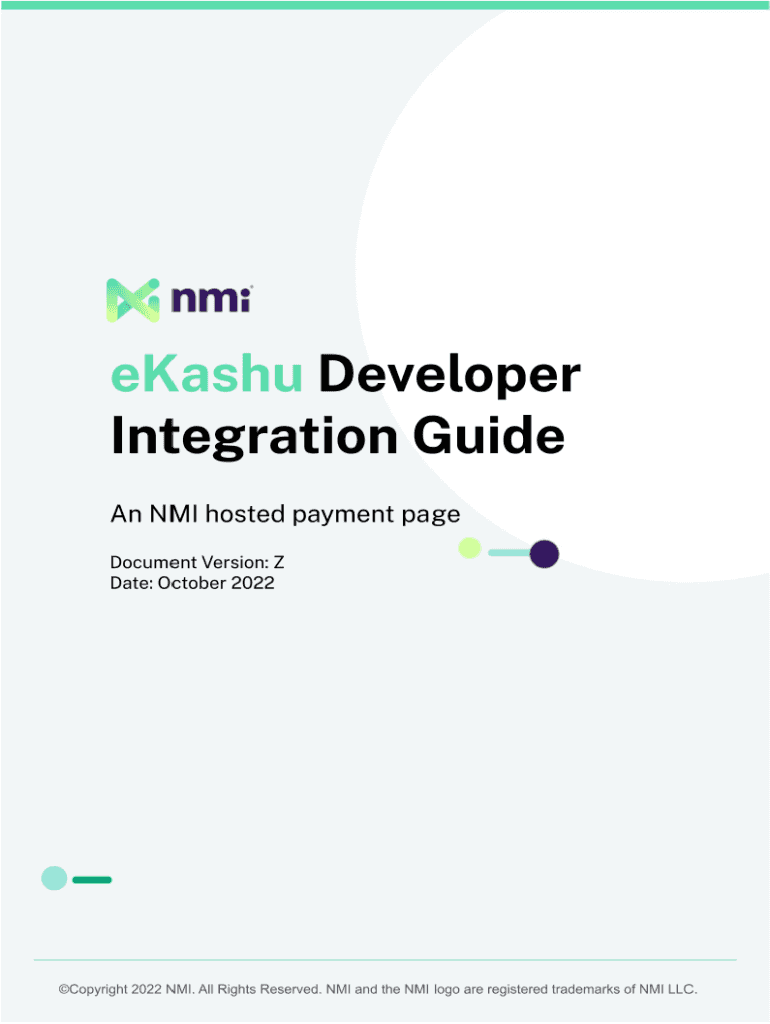Image resolution: width=770 pixels, height=1024 pixels.
Task: Click the light green dot beside subtitle
Action: pos(469,548)
